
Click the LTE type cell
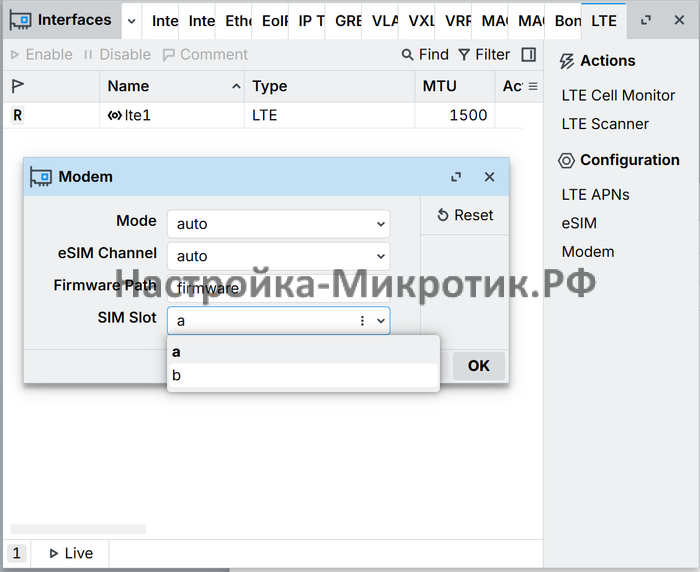[x=264, y=115]
